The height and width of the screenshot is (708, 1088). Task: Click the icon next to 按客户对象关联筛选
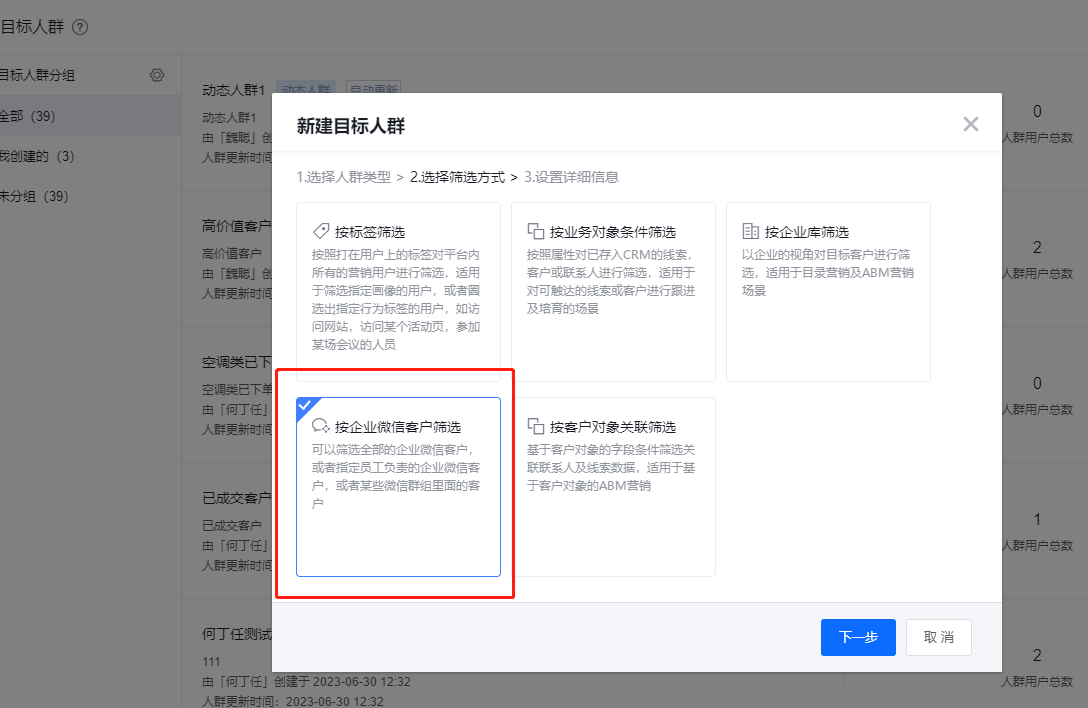point(536,426)
